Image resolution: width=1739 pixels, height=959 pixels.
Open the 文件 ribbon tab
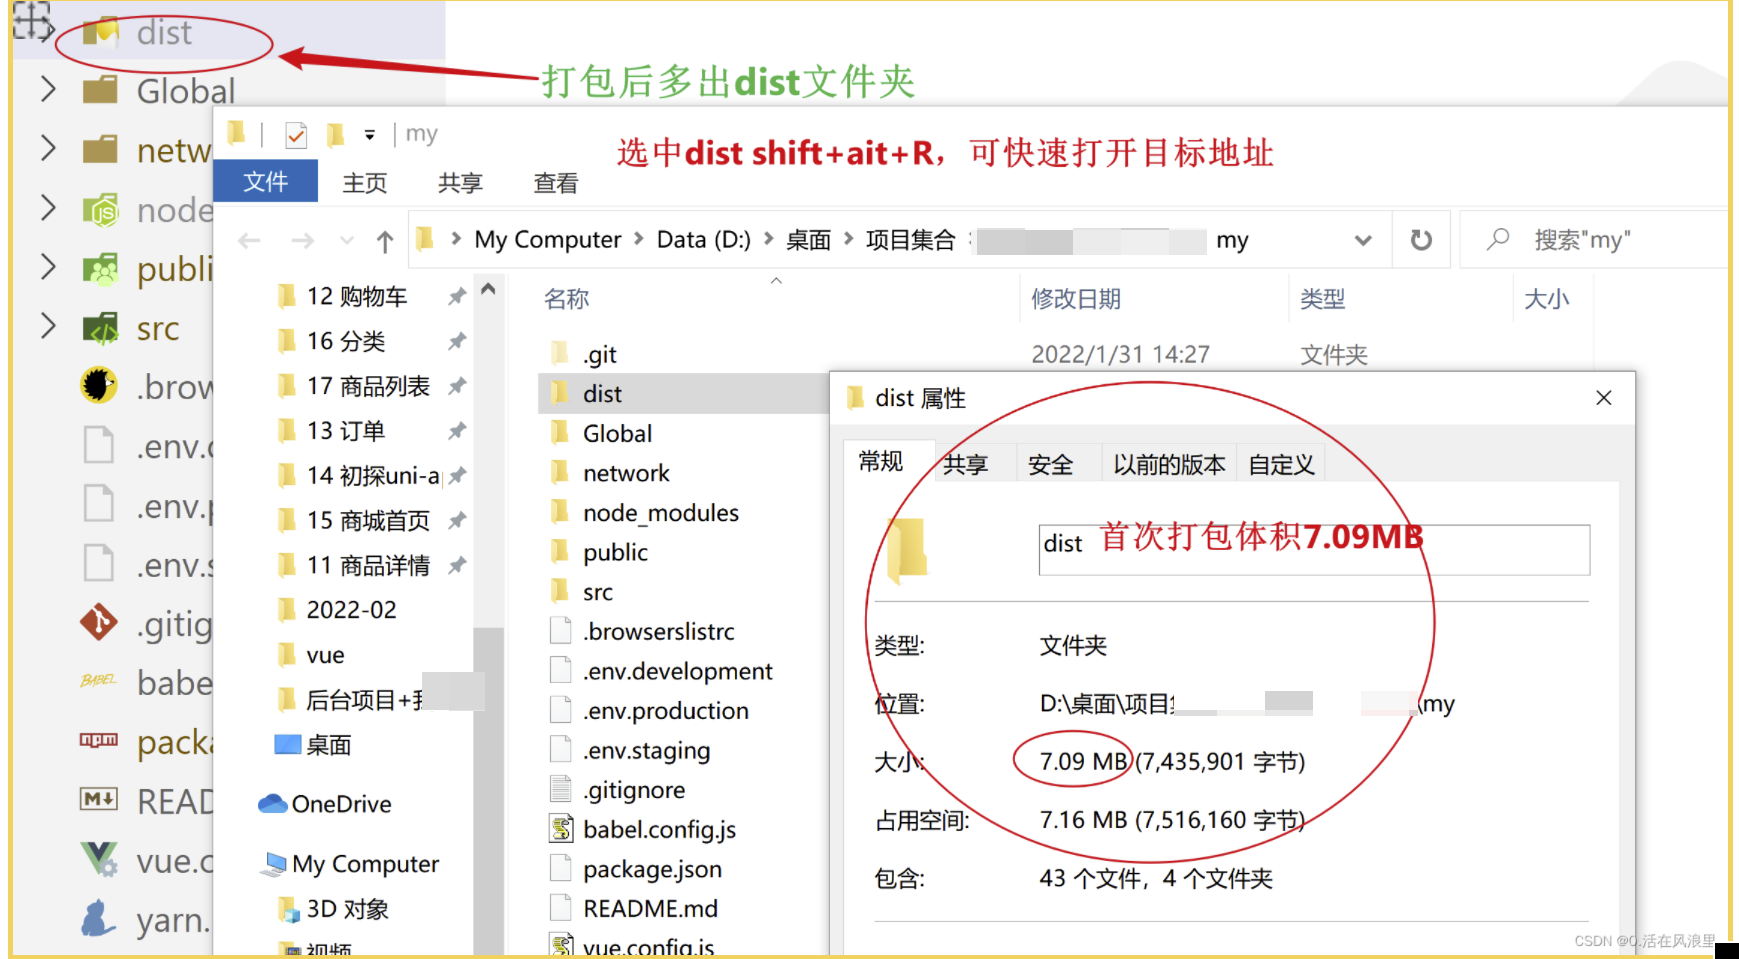[266, 182]
